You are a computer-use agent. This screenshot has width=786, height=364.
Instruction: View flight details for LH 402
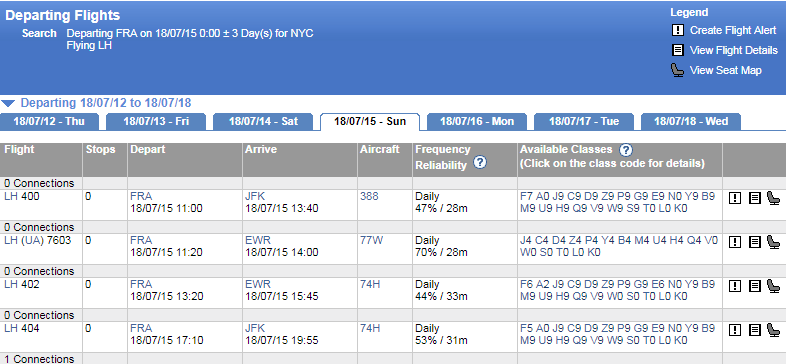tap(754, 286)
